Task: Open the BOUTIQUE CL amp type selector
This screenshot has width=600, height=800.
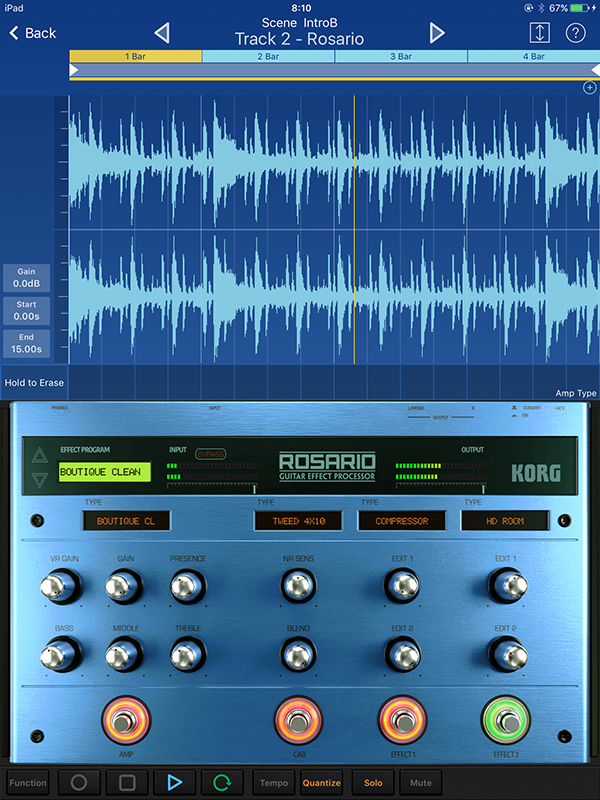Action: (126, 521)
